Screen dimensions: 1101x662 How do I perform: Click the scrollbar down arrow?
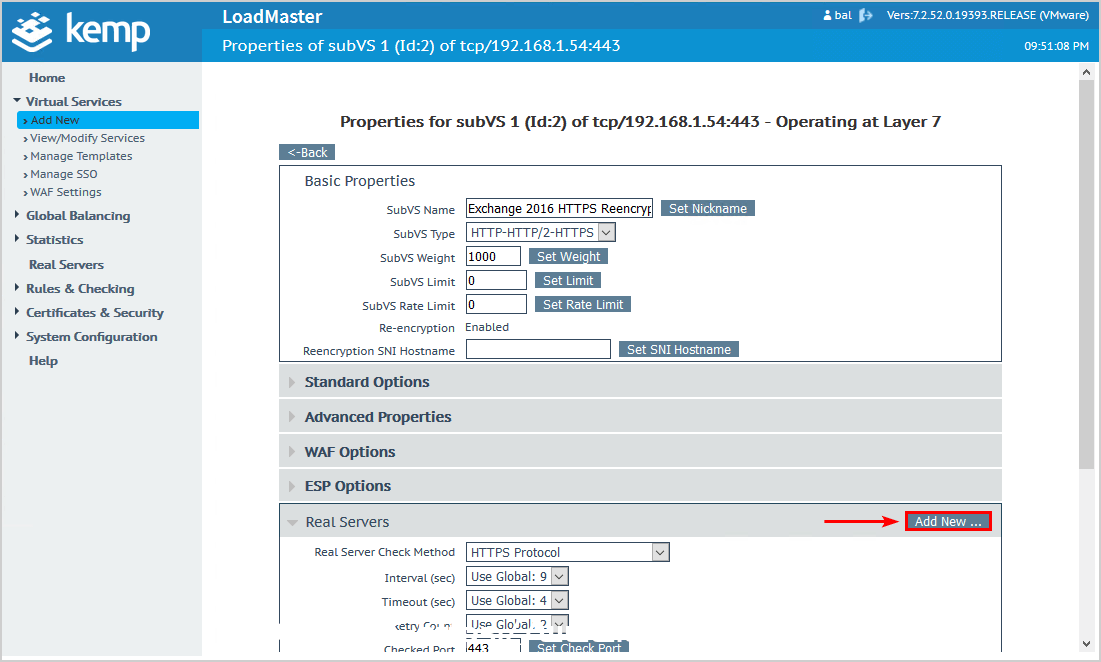(1086, 644)
